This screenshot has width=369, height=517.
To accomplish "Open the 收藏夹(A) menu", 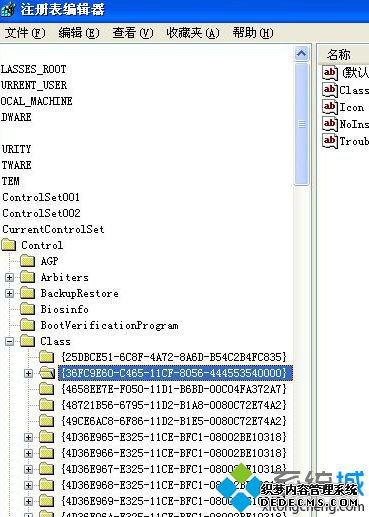I will [193, 33].
